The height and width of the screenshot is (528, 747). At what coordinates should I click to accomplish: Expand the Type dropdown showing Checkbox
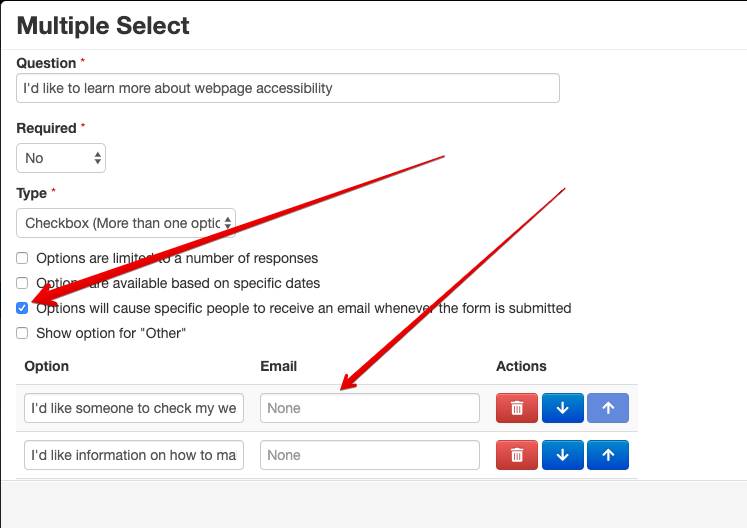click(x=126, y=222)
